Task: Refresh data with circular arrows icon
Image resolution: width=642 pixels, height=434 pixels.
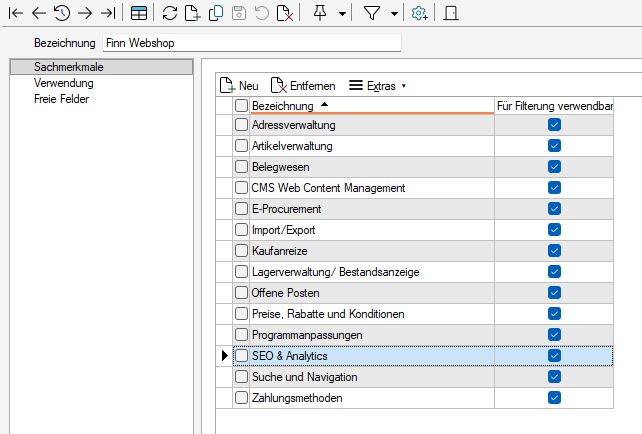Action: 170,13
